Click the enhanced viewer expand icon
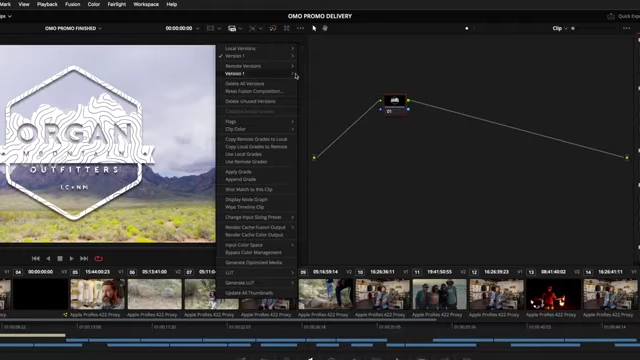Viewport: 640px width, 360px height. pos(287,29)
